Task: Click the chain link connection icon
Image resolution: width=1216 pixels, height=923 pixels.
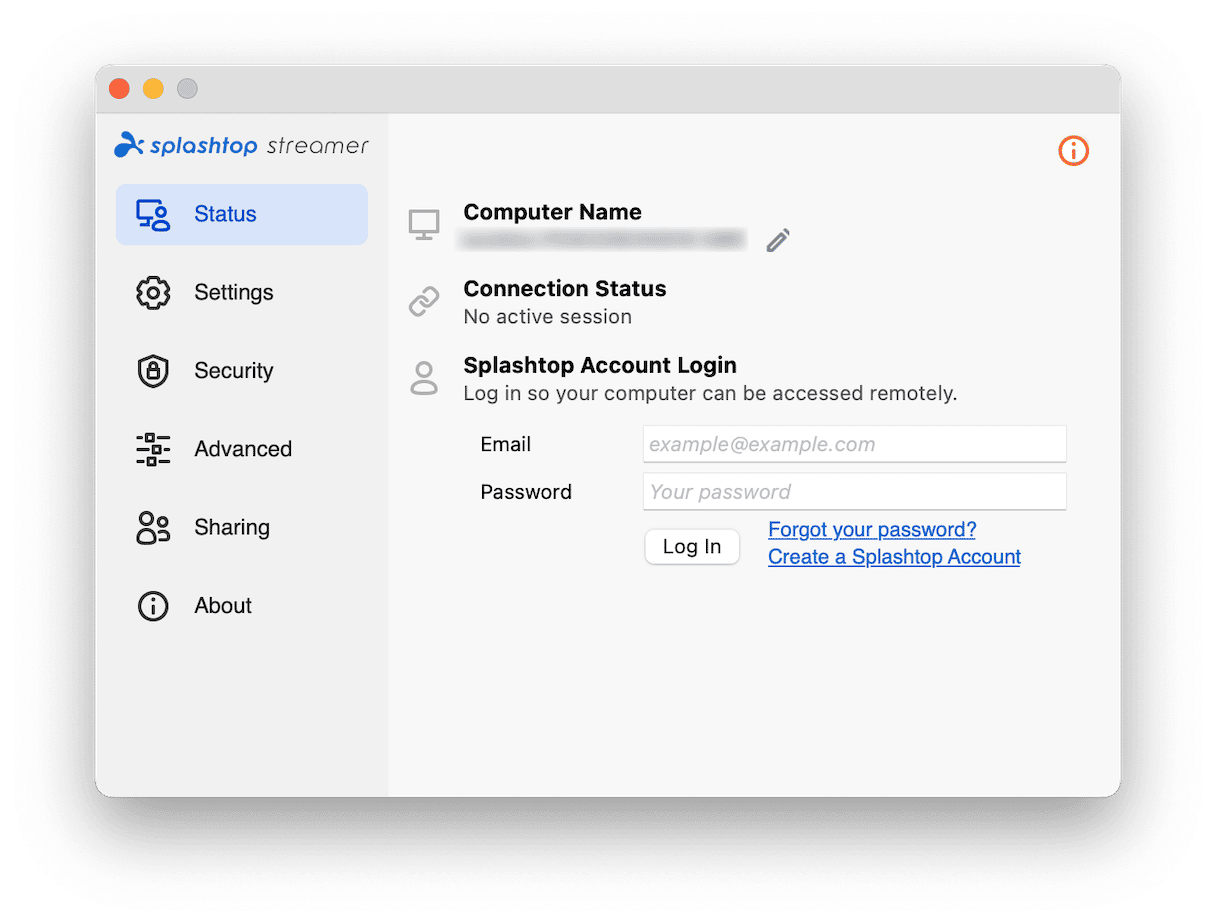Action: pyautogui.click(x=424, y=302)
